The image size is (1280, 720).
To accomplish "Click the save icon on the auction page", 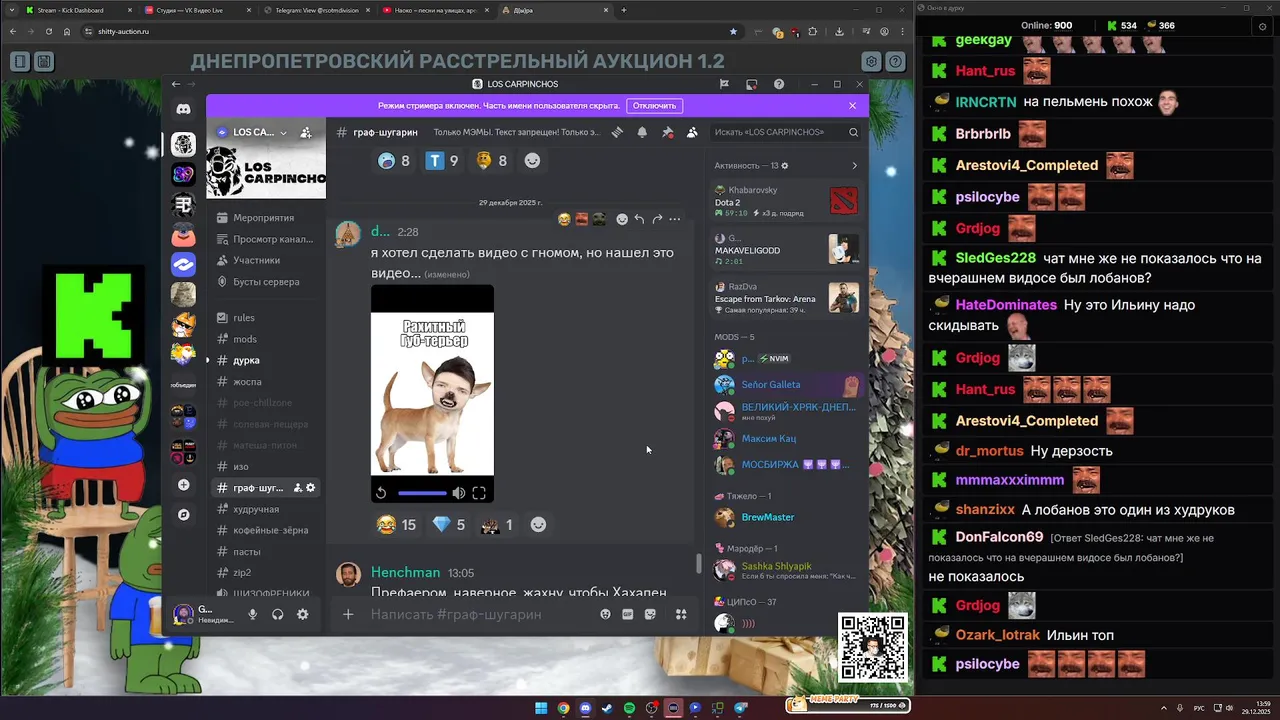I will [x=44, y=61].
